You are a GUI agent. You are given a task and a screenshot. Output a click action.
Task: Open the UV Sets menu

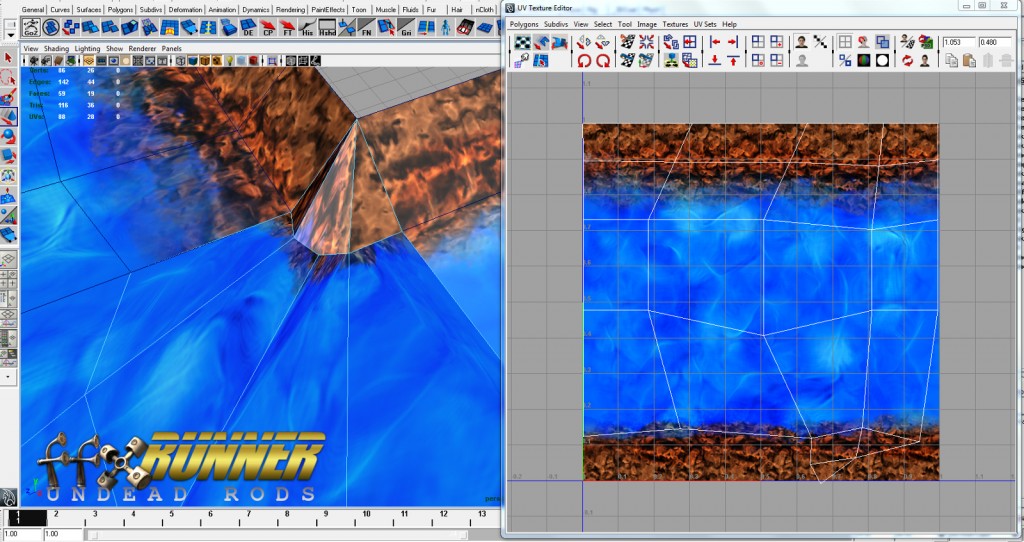pos(705,24)
